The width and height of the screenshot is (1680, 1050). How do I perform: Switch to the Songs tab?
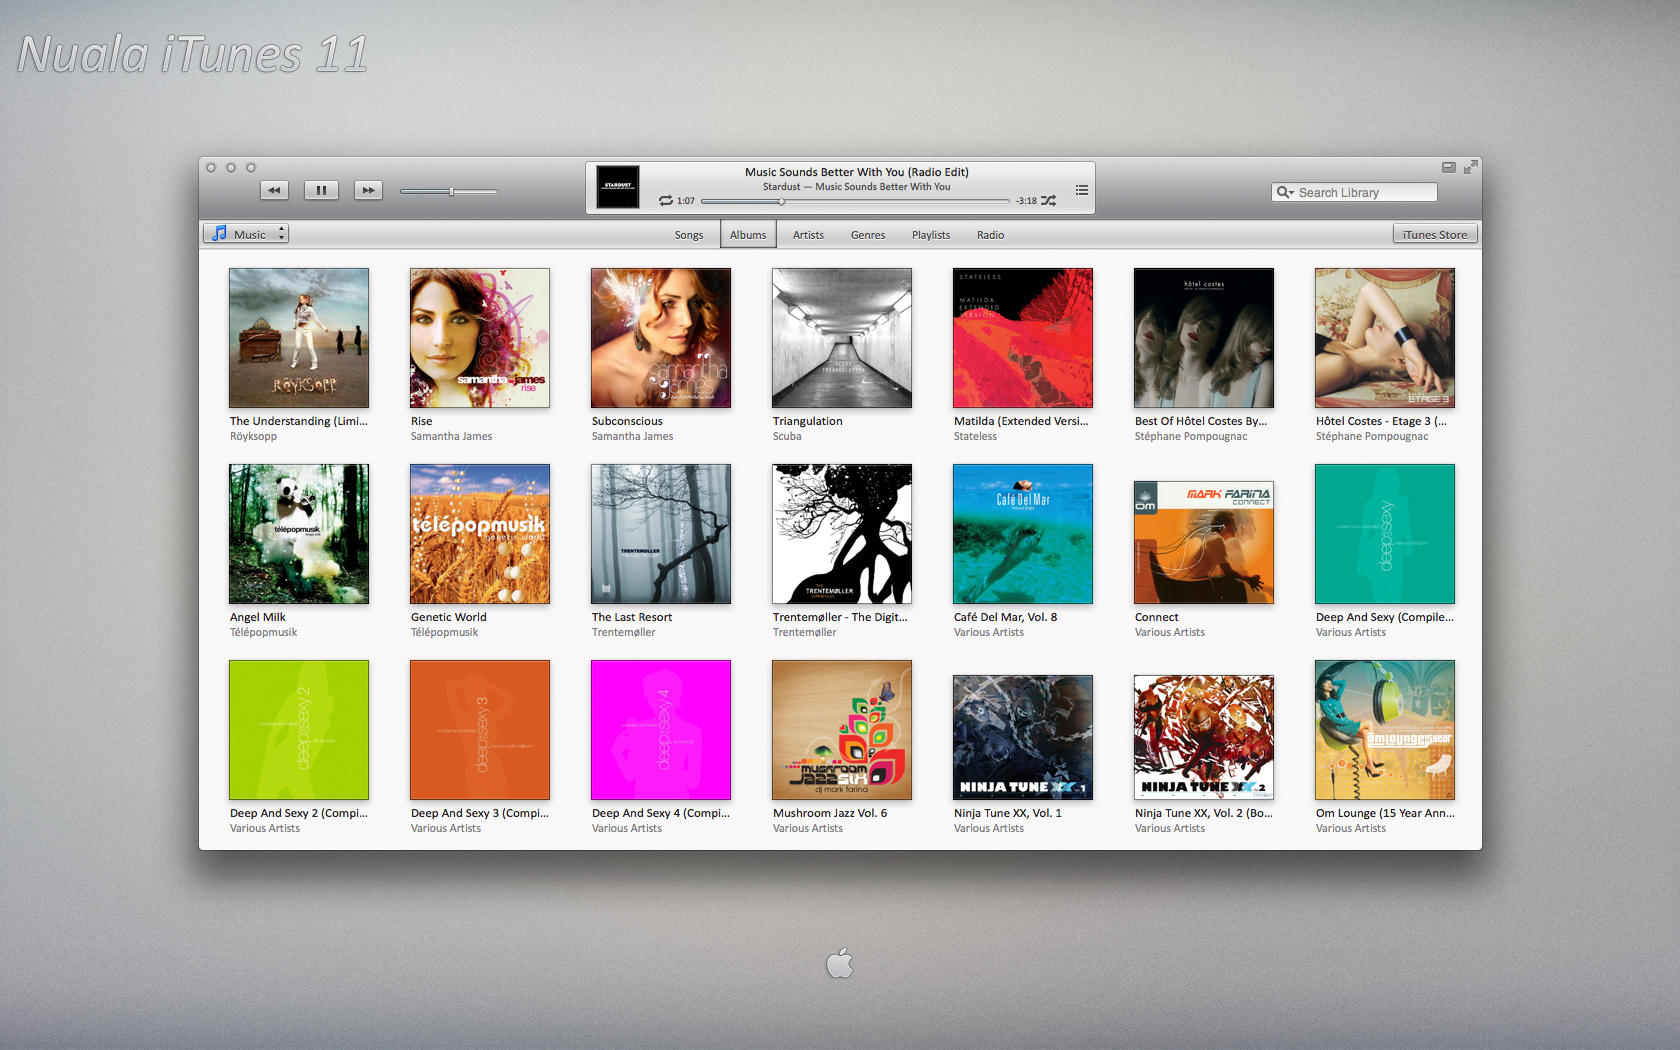(689, 235)
